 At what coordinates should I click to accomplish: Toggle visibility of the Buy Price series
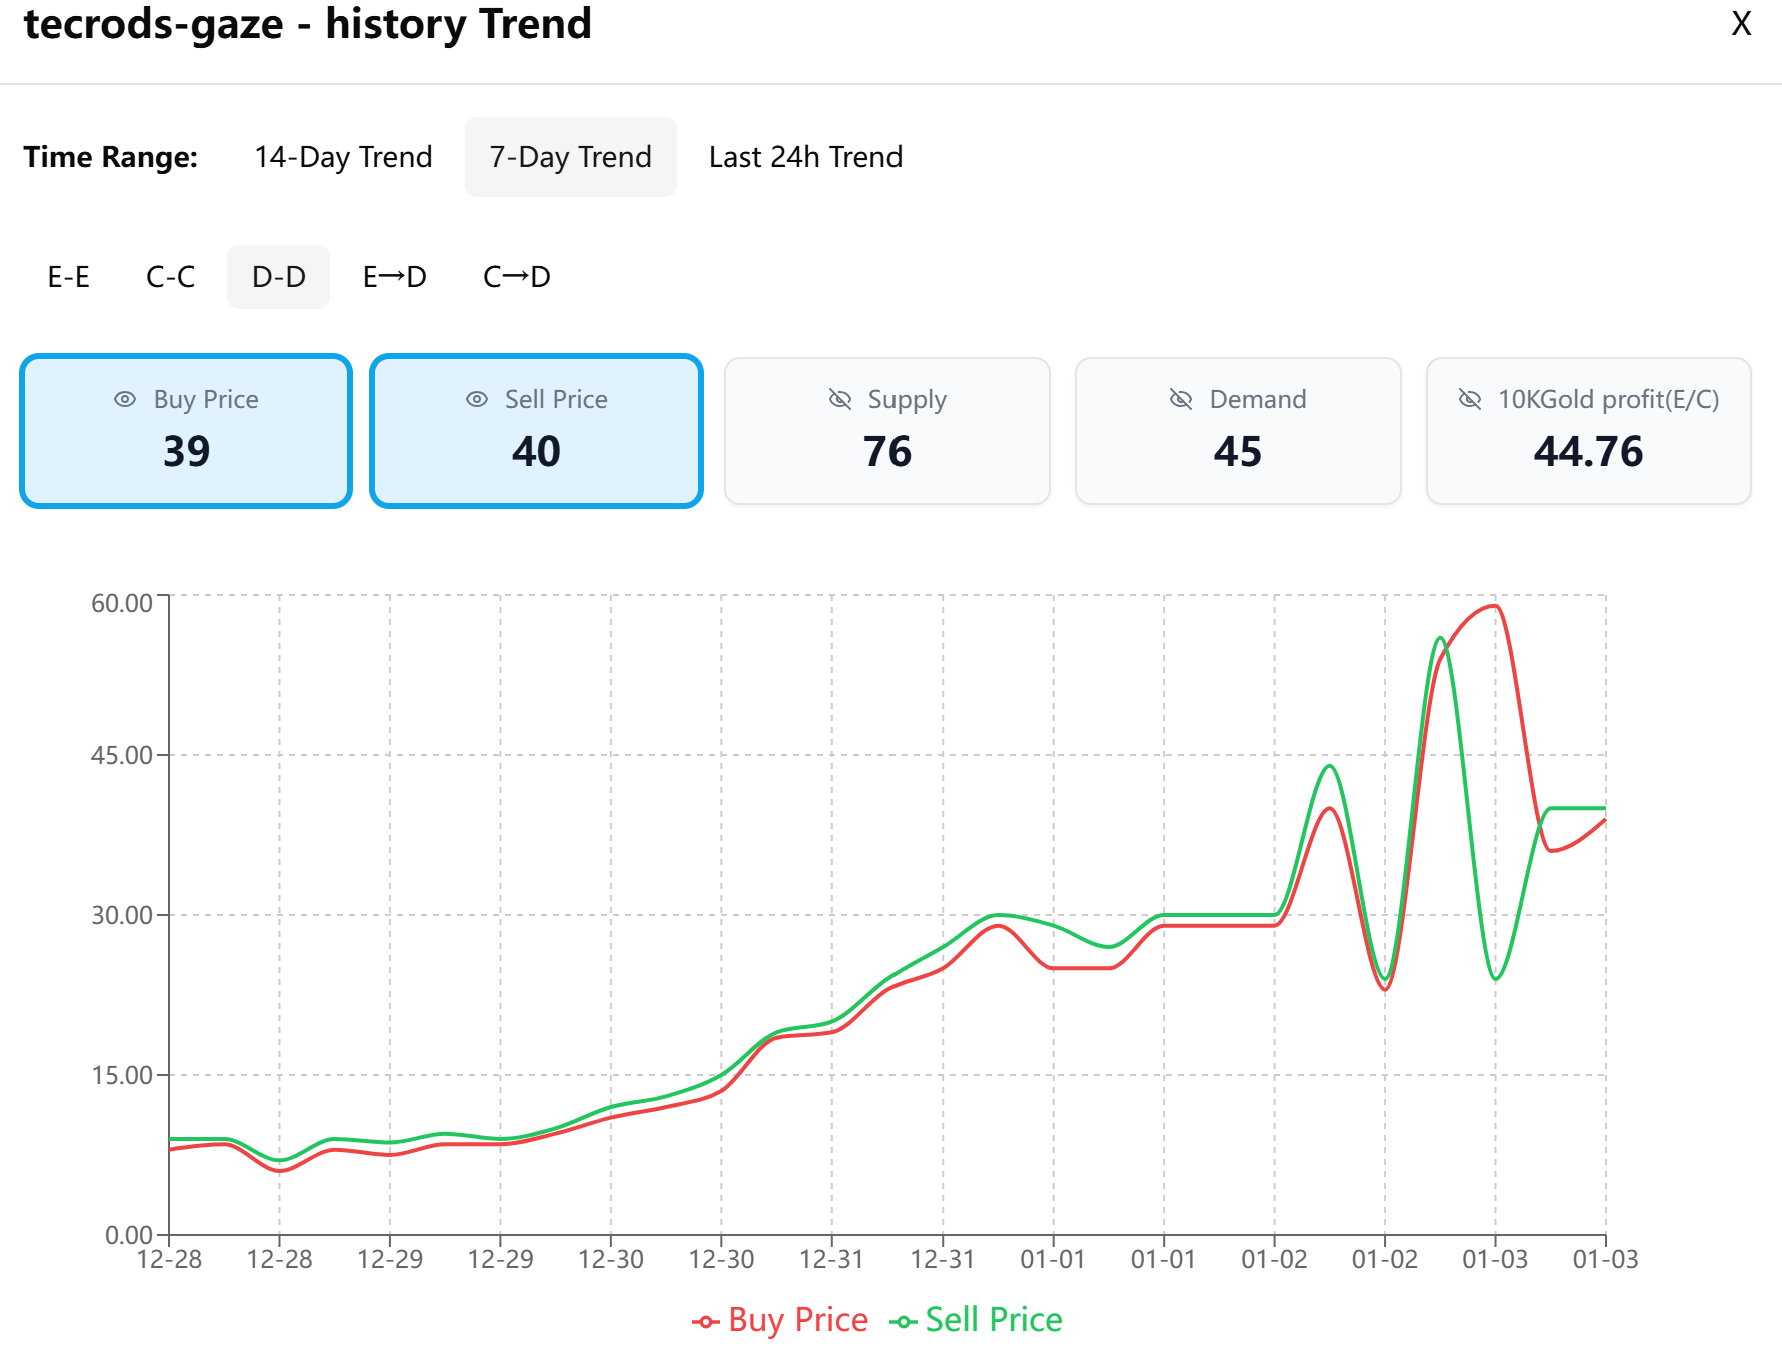click(x=185, y=430)
